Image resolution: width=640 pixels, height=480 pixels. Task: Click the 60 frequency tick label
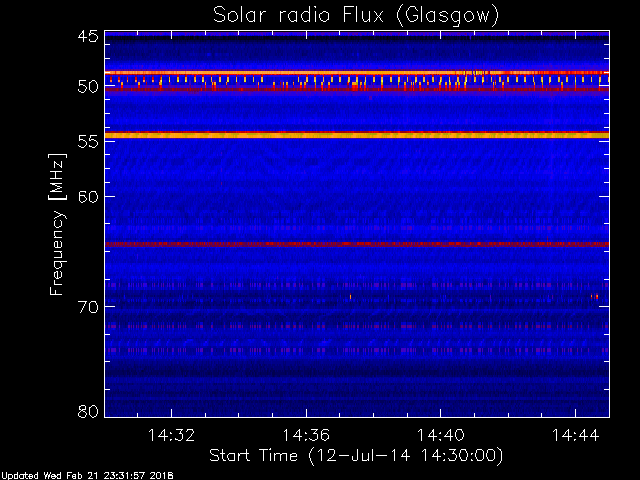click(x=88, y=197)
